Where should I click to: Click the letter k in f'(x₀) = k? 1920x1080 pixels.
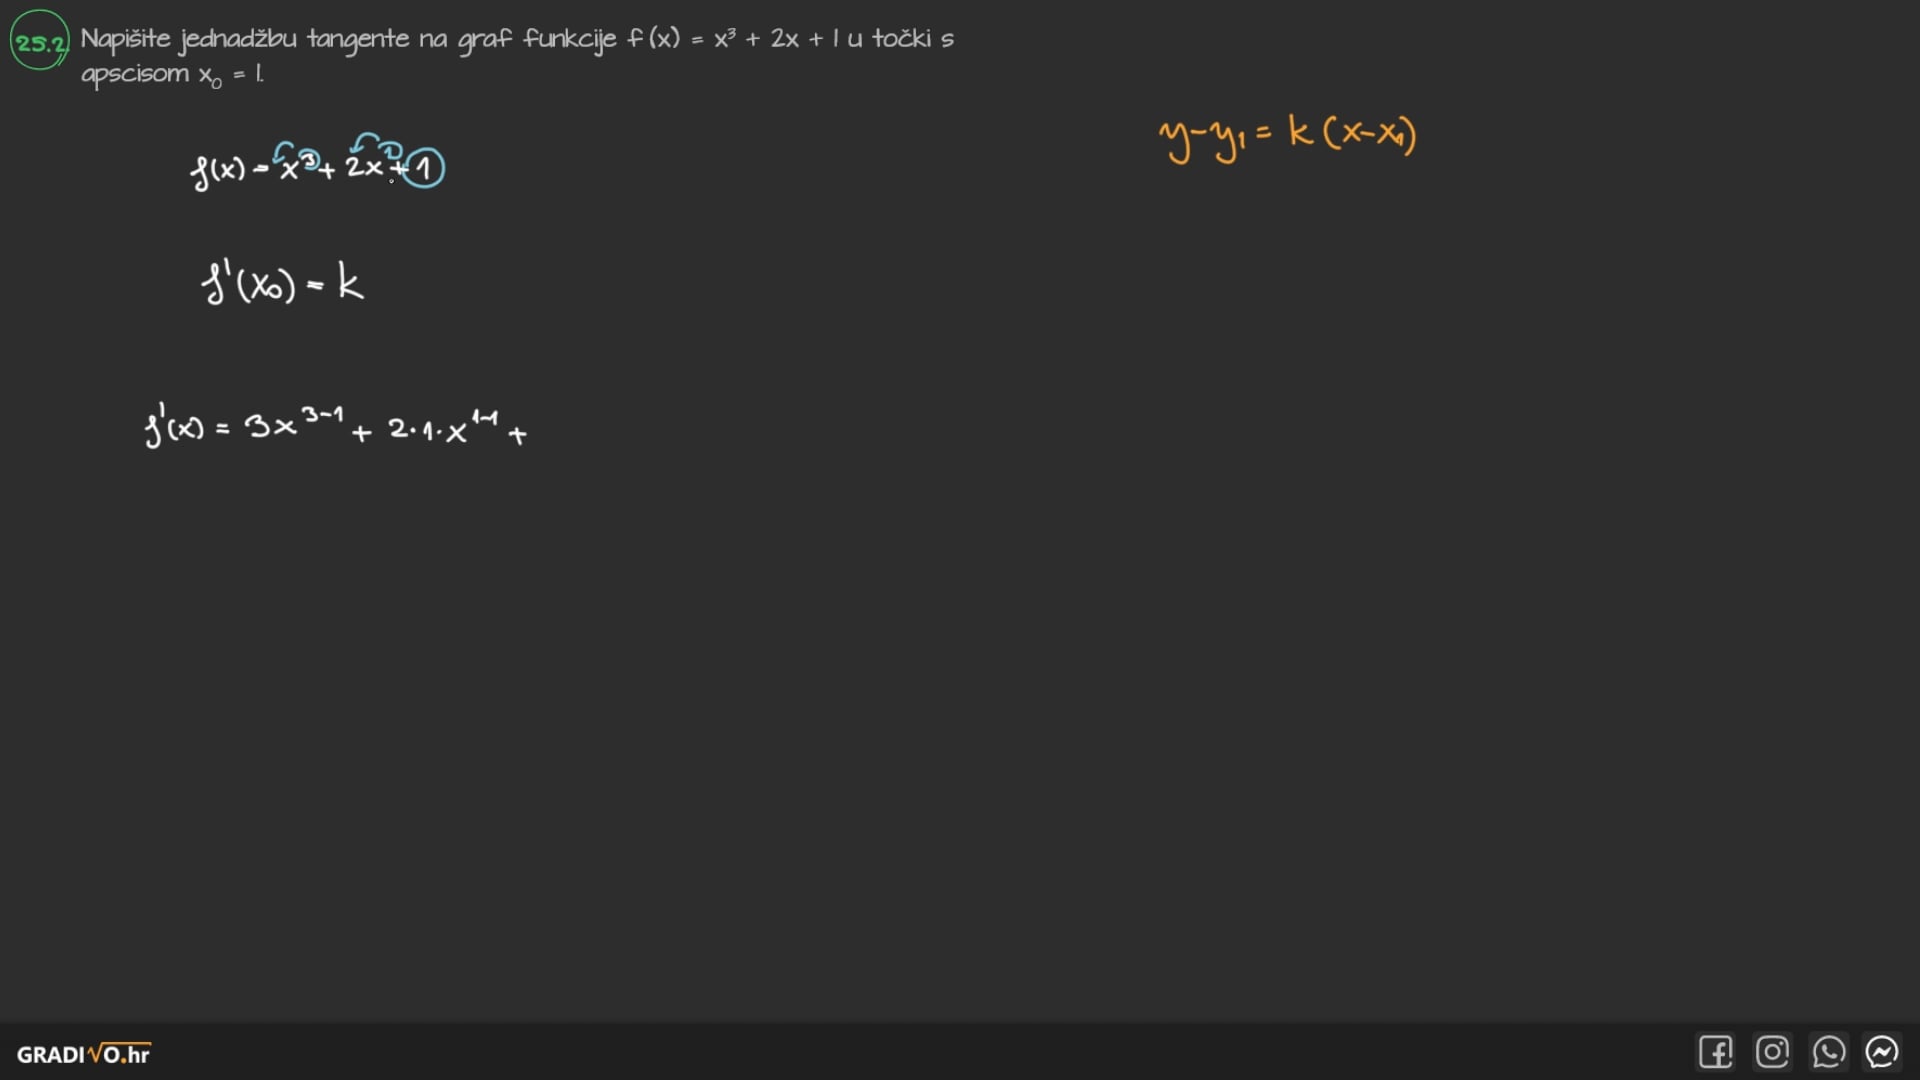coord(350,283)
